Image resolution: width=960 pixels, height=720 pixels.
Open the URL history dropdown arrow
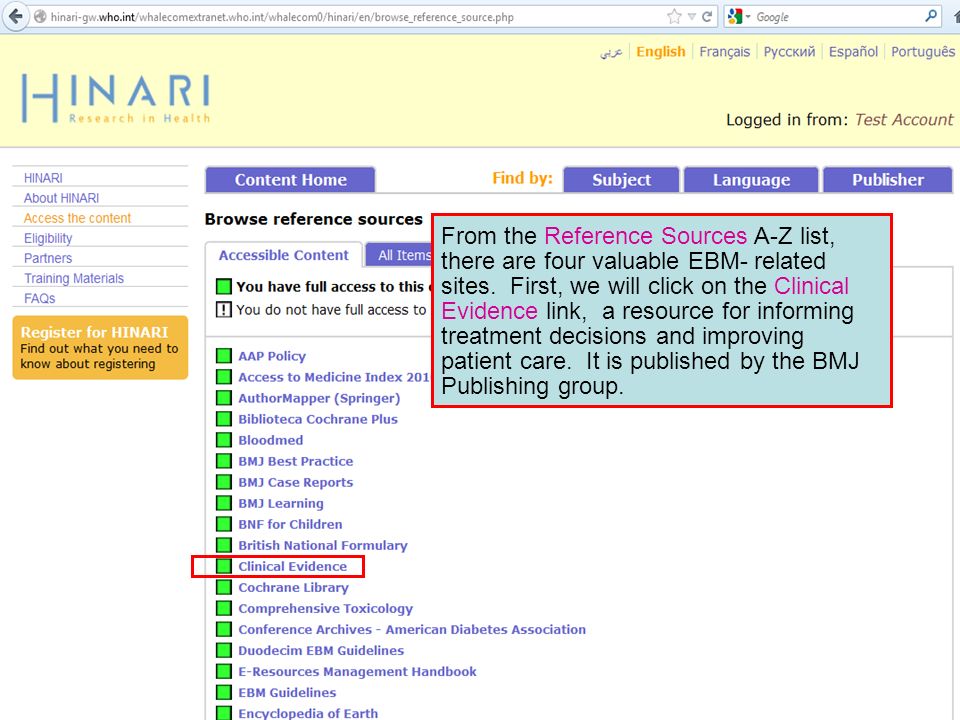[692, 17]
